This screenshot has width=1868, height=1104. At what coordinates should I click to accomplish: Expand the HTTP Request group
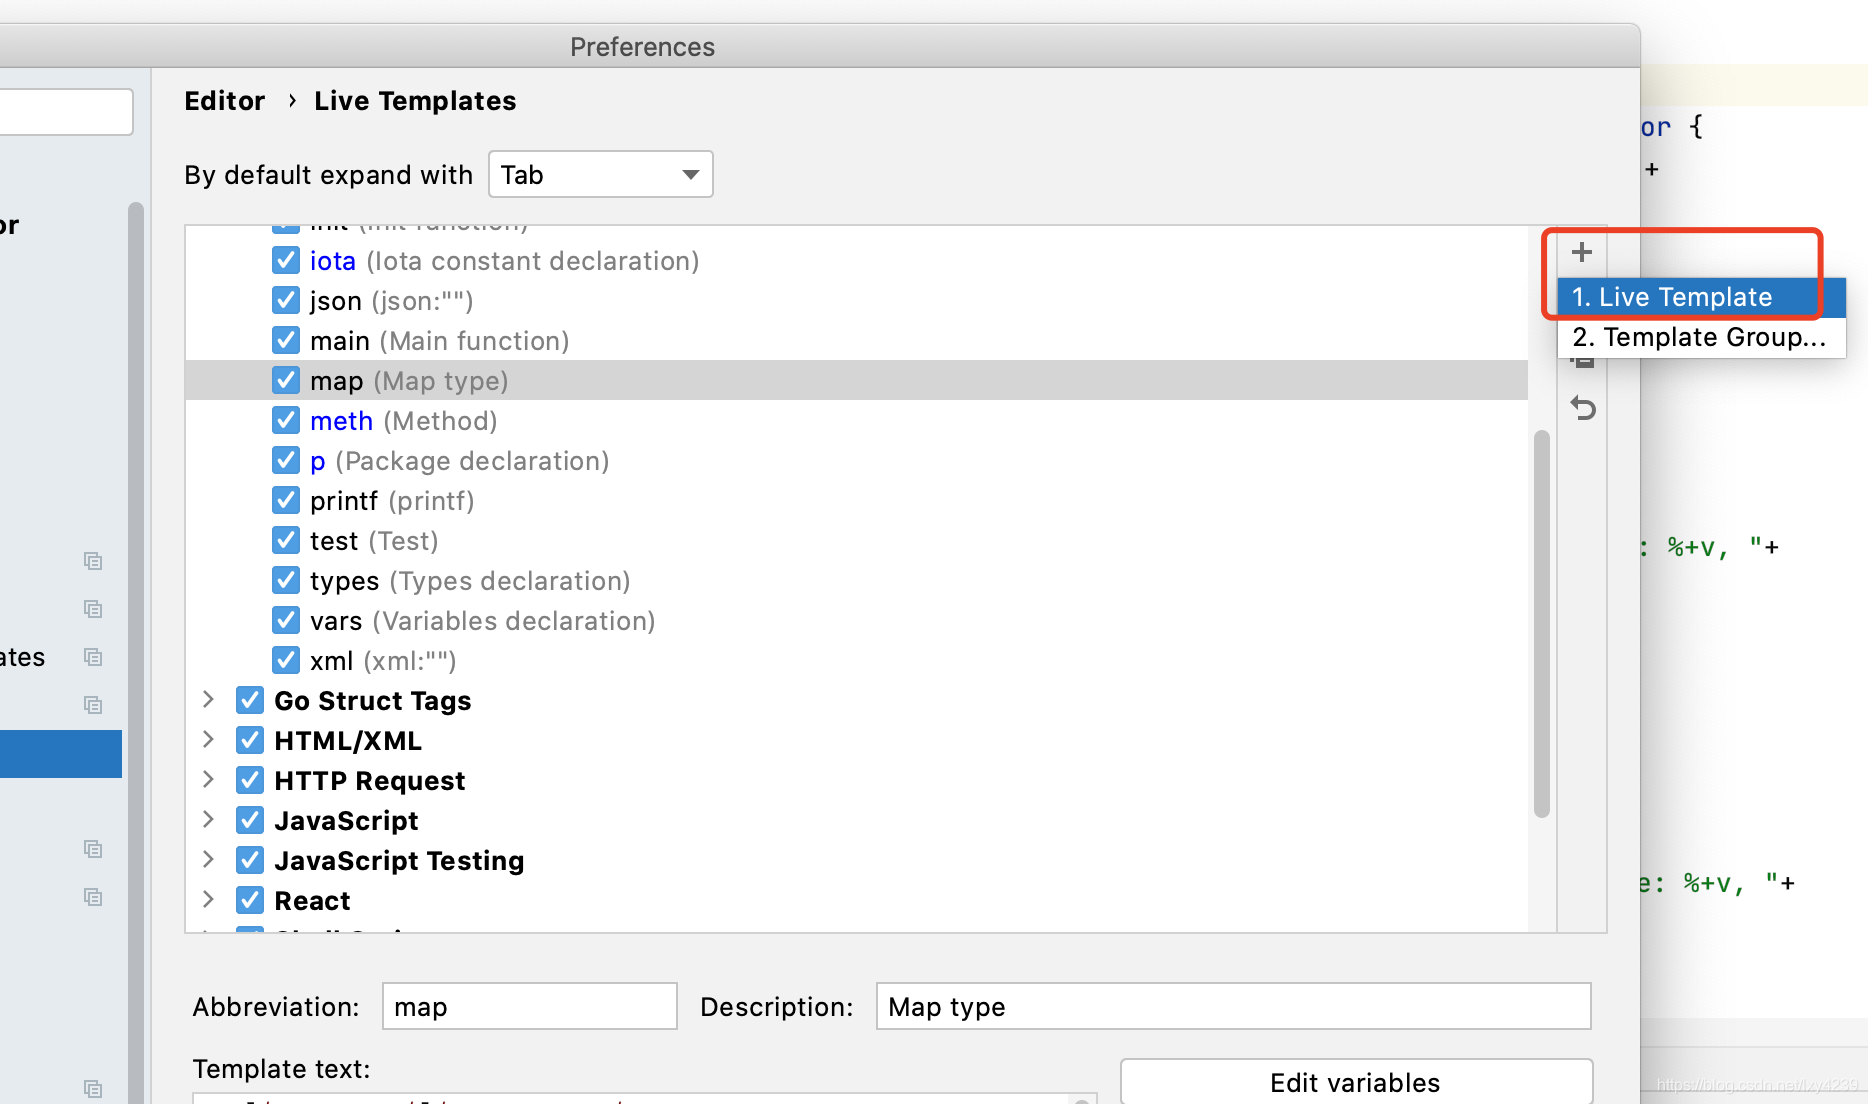208,779
